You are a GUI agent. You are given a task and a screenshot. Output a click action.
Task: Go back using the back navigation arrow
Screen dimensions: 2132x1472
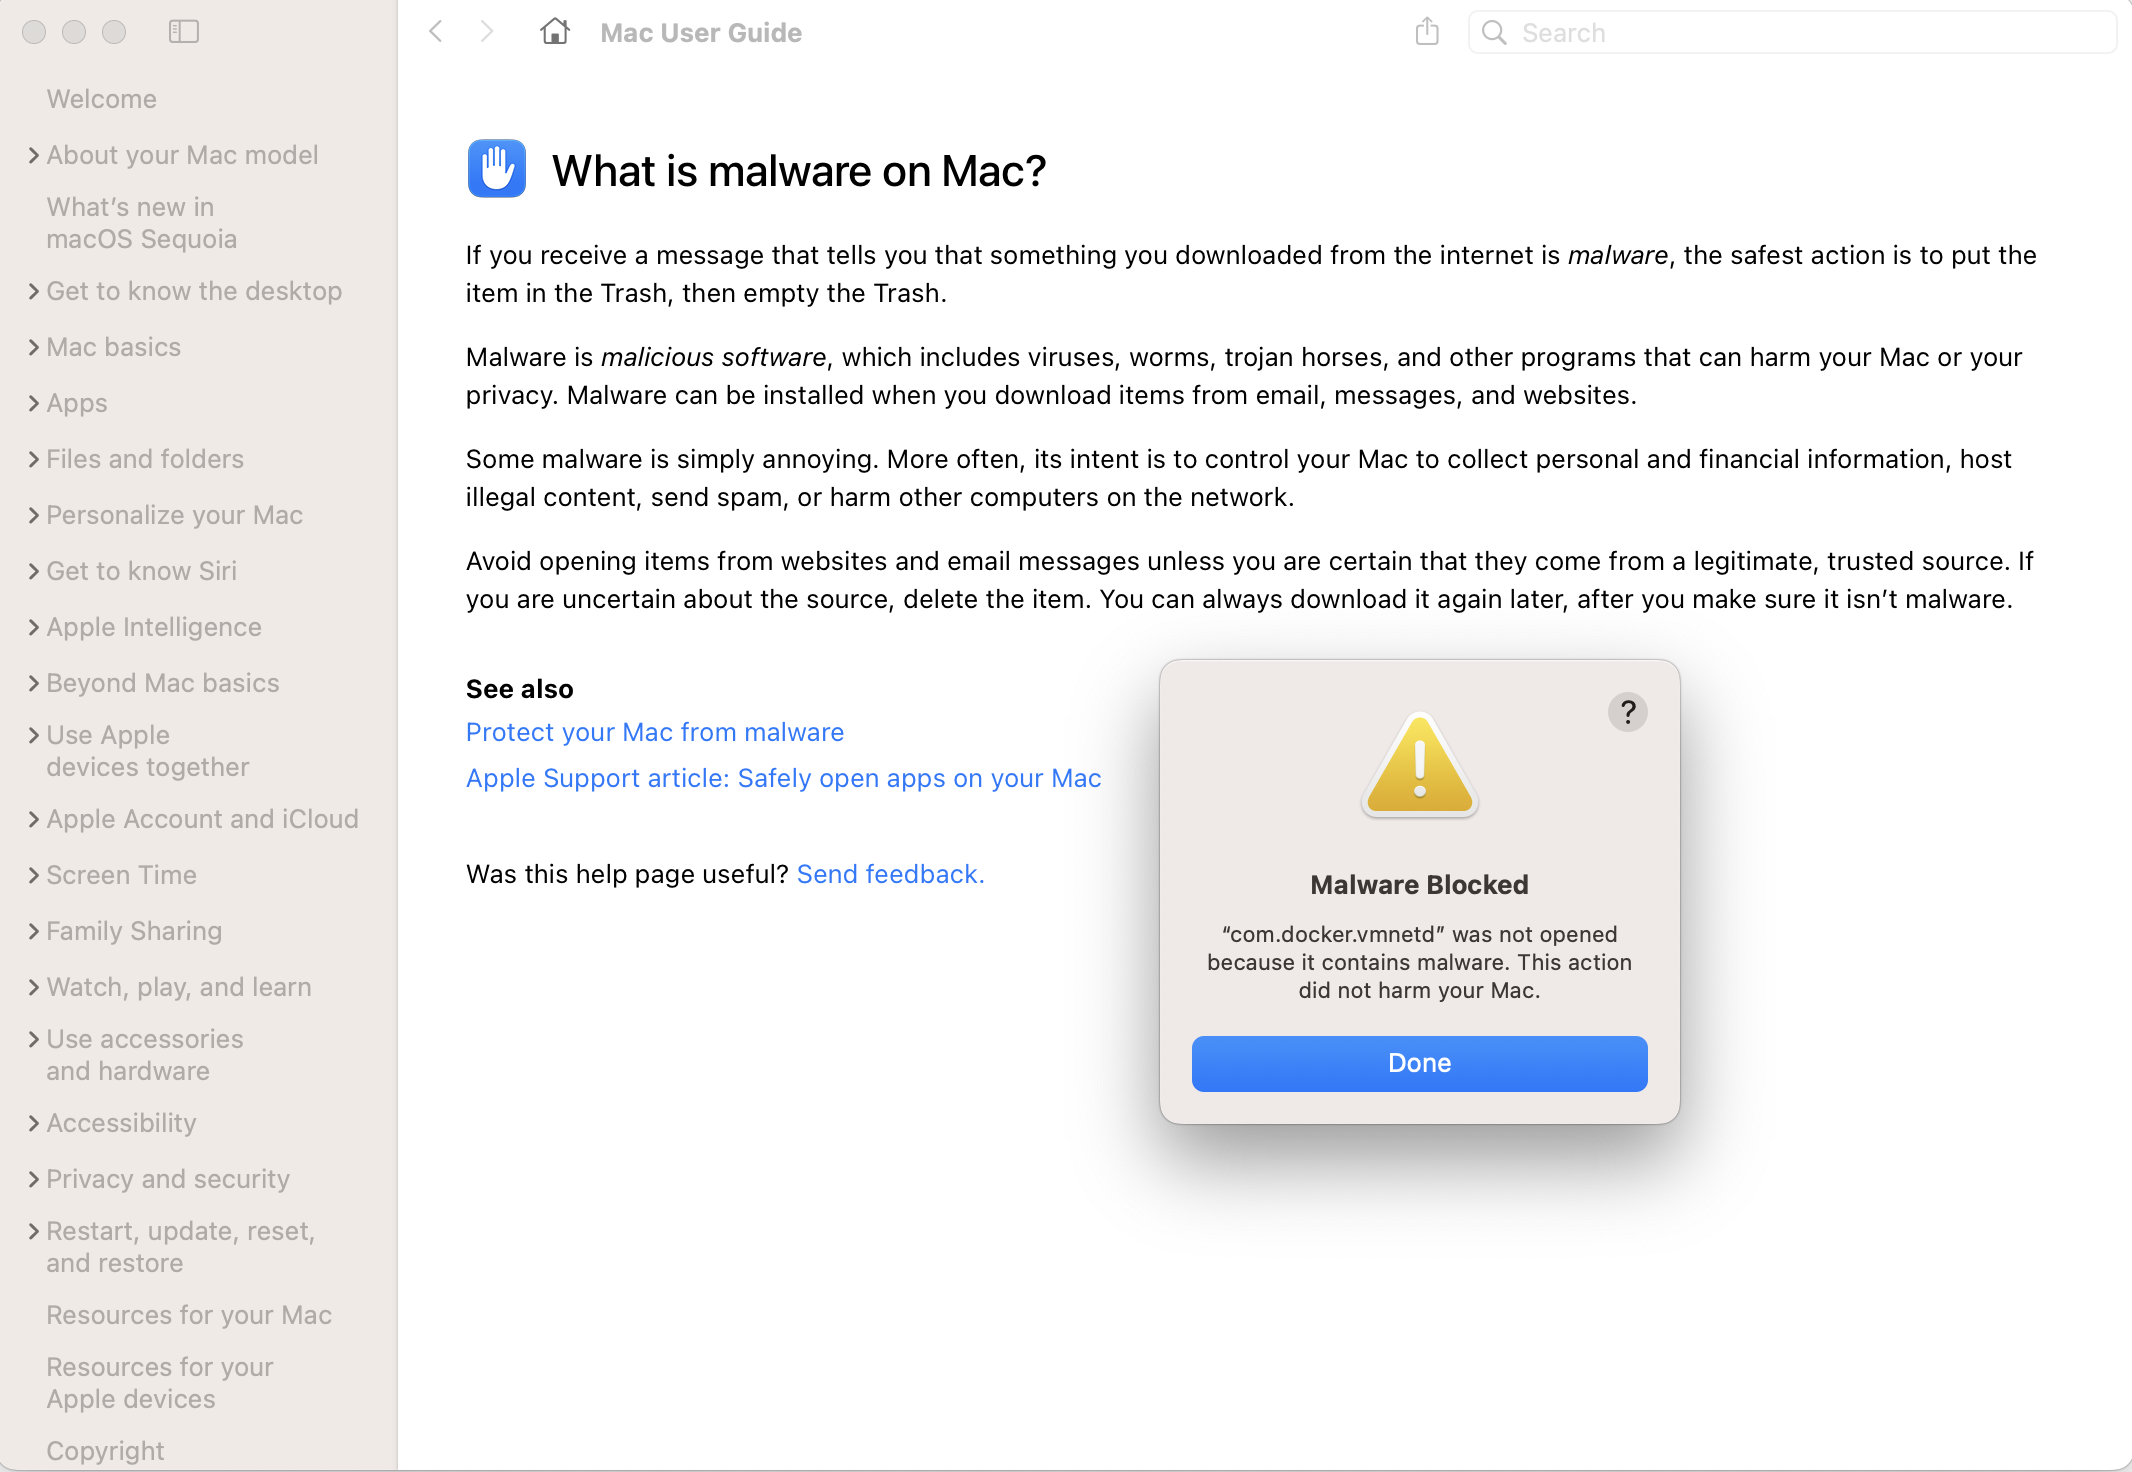(x=435, y=31)
